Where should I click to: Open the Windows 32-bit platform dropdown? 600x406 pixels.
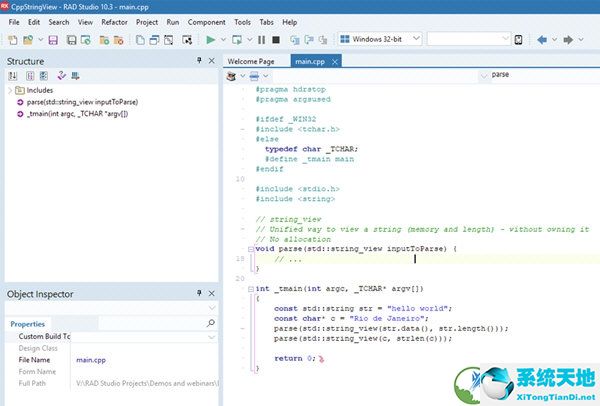[380, 39]
